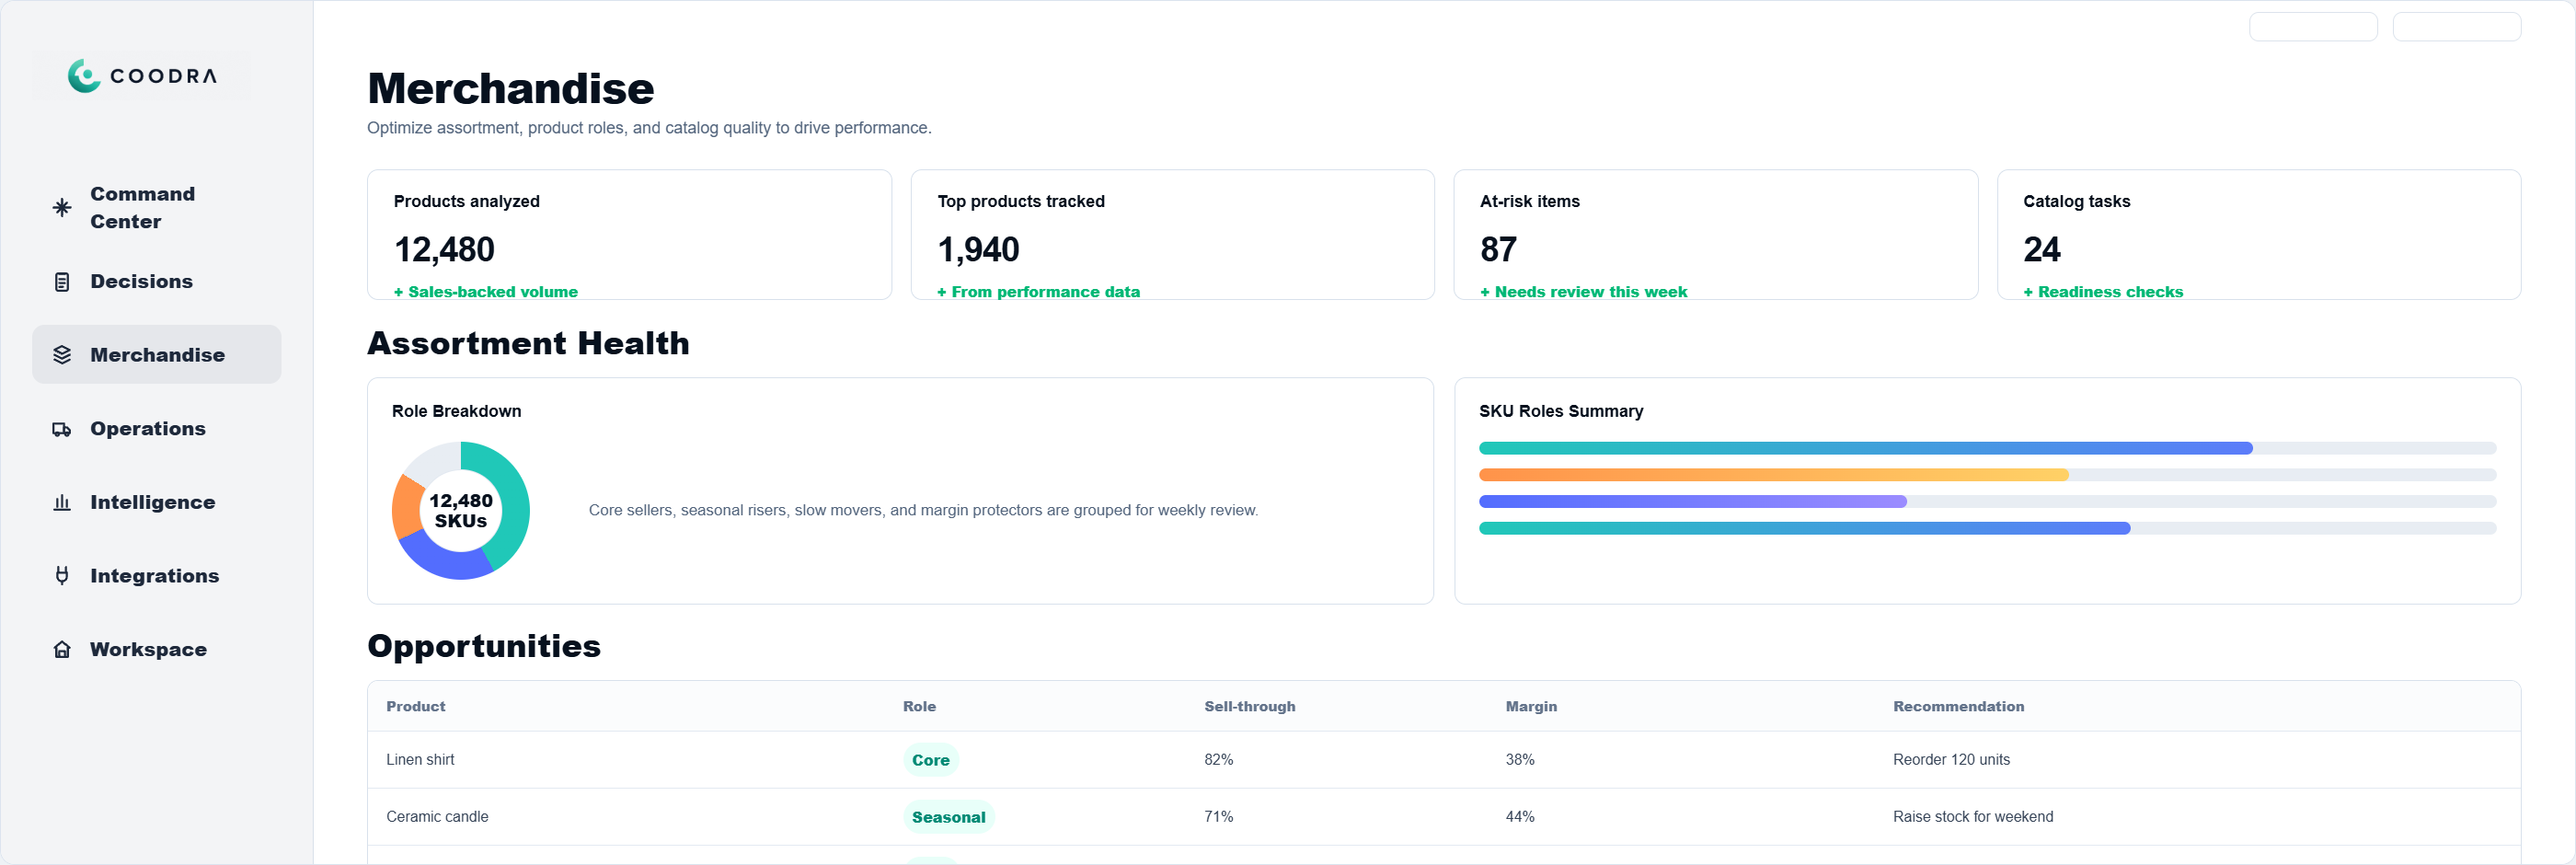This screenshot has height=865, width=2576.
Task: Click the SKU Roles Summary card title
Action: (1561, 411)
